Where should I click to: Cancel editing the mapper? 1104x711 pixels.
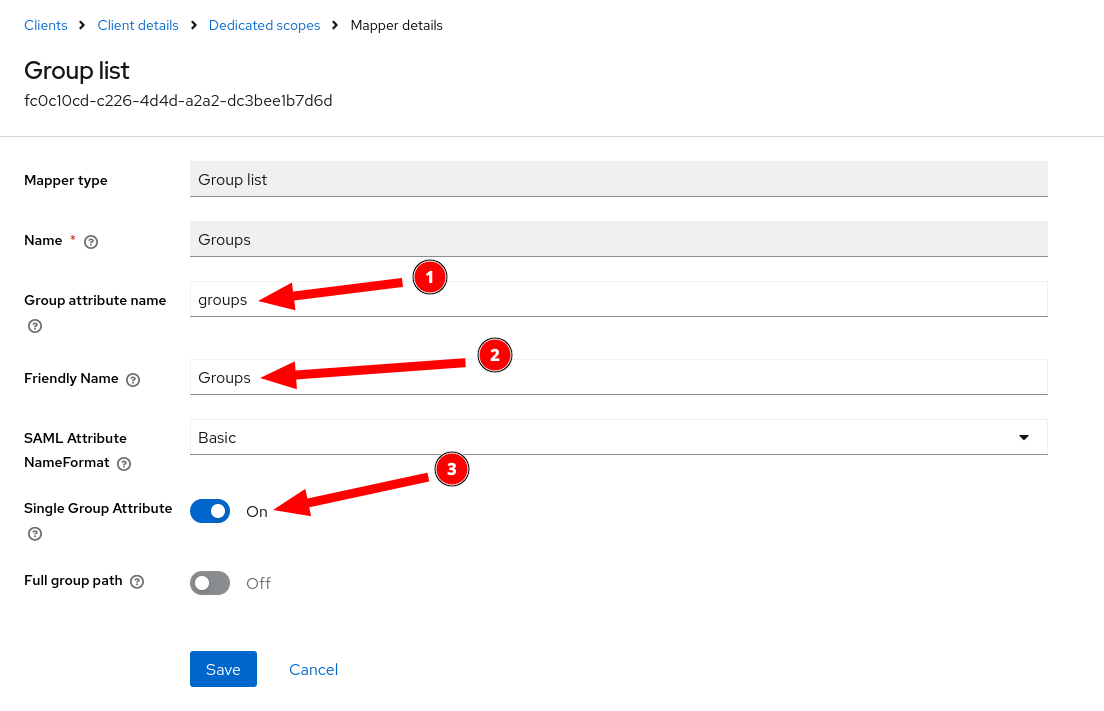coord(313,669)
